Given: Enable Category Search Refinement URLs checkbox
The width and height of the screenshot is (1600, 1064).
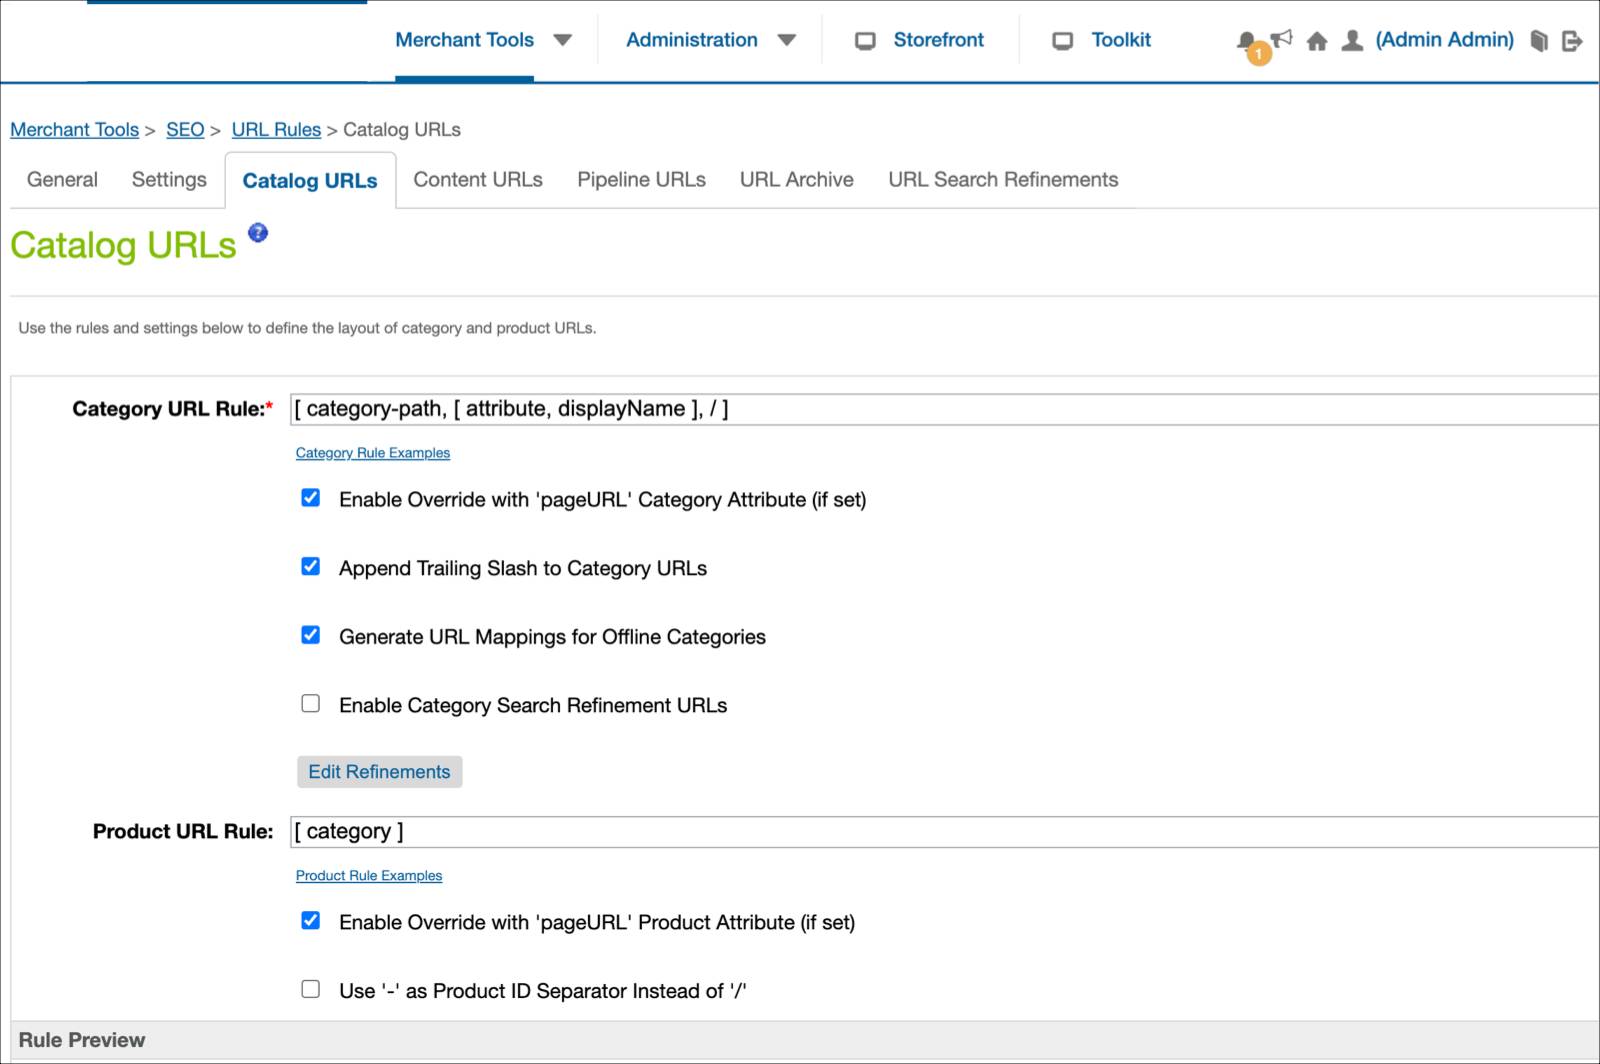Looking at the screenshot, I should tap(311, 704).
